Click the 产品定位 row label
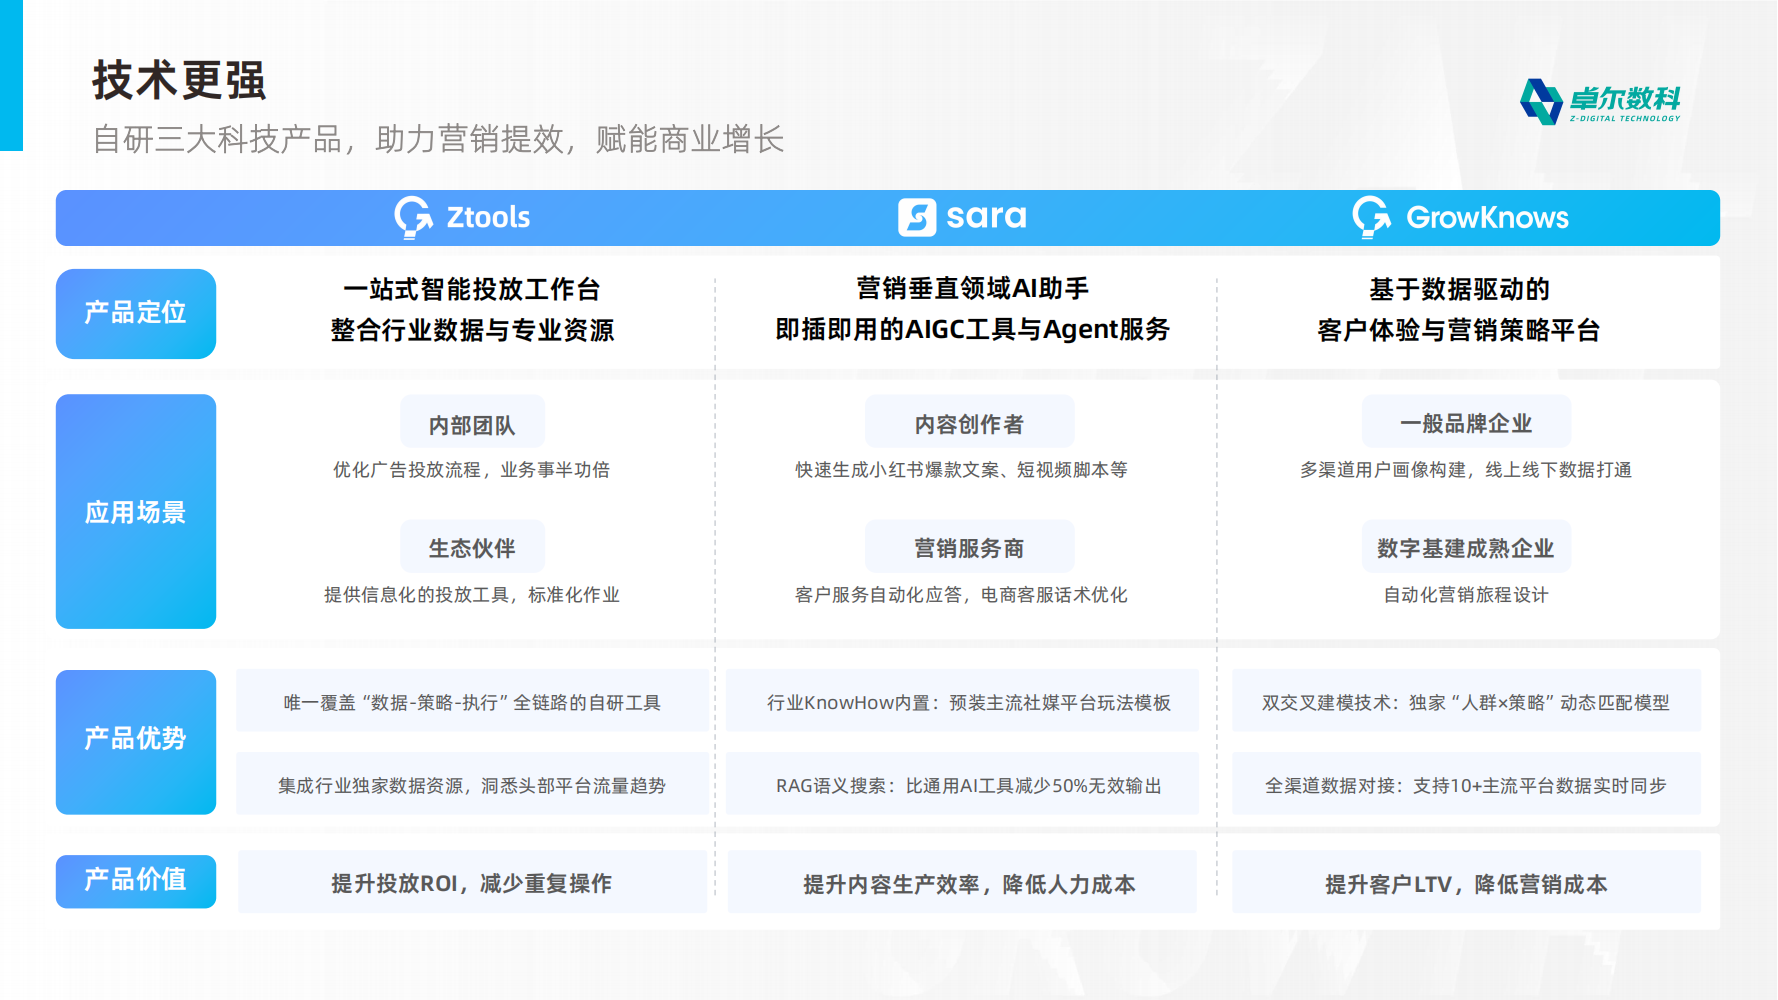Viewport: 1778px width, 1000px height. pyautogui.click(x=136, y=313)
